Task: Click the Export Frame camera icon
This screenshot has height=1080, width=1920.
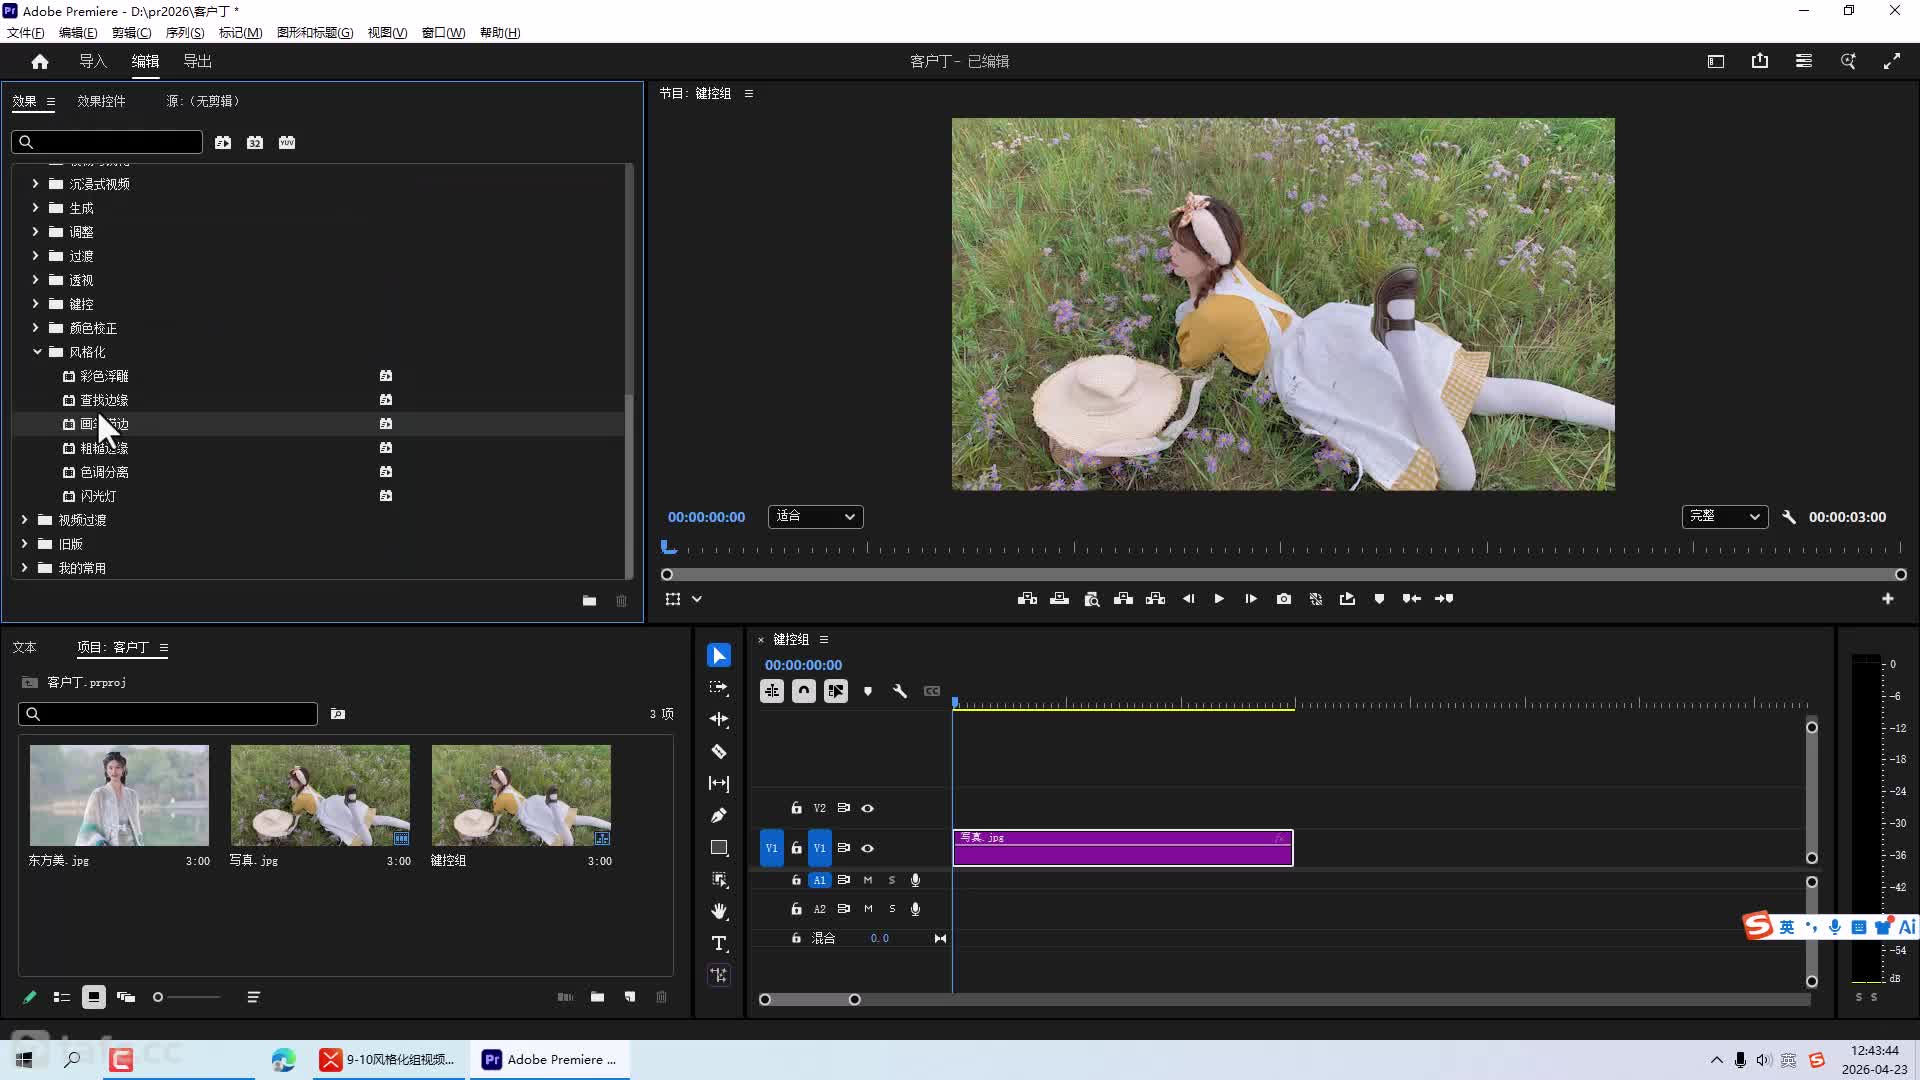Action: tap(1284, 599)
